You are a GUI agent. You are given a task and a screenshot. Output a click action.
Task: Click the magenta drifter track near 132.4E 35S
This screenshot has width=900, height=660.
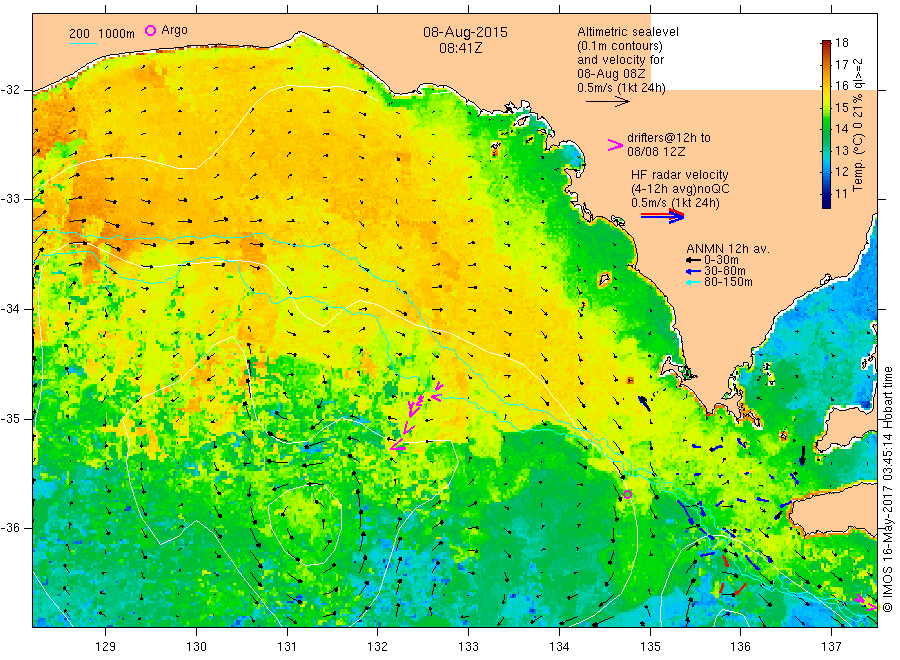coord(416,414)
